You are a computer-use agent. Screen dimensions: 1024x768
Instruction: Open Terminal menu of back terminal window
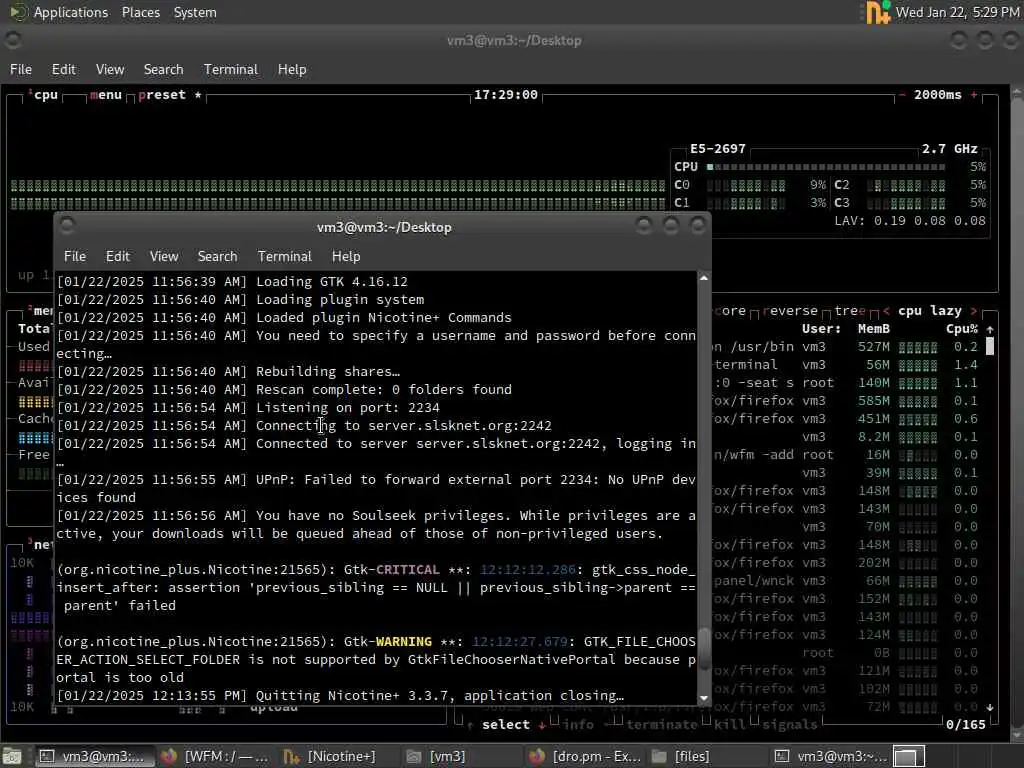coord(231,69)
